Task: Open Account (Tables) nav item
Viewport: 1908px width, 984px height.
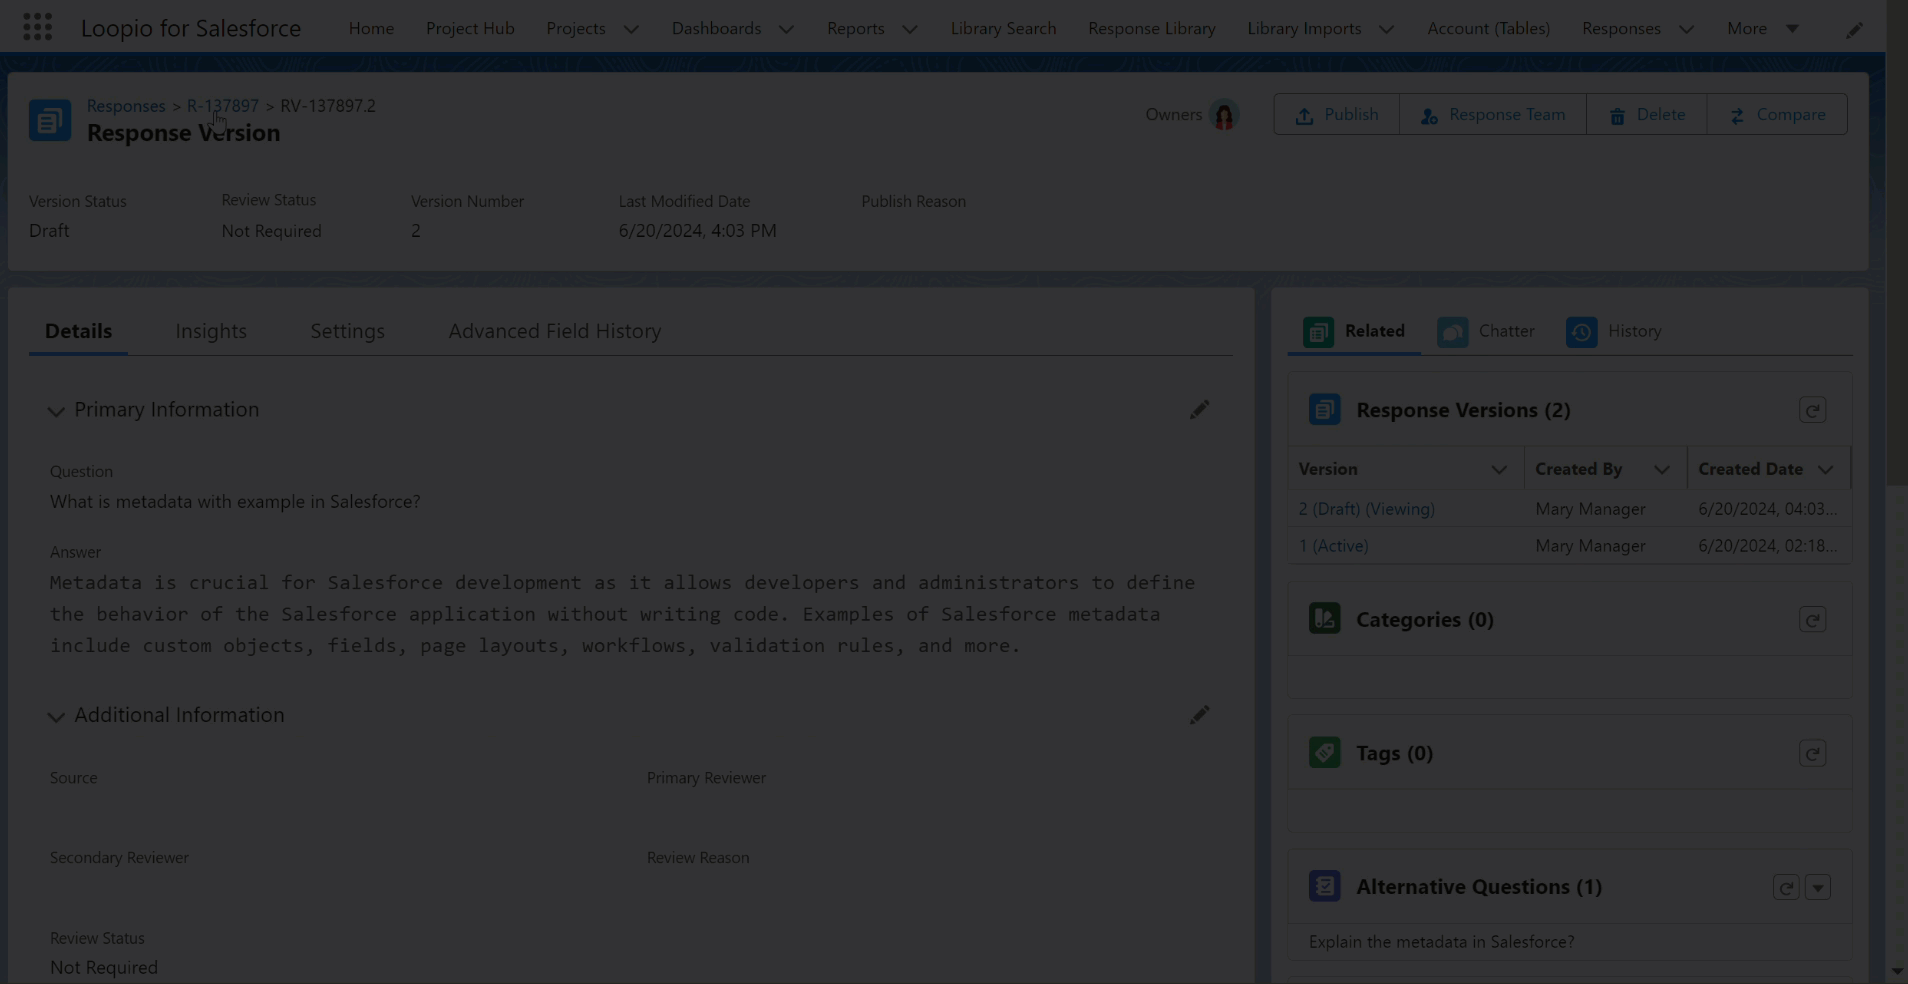Action: click(x=1488, y=29)
